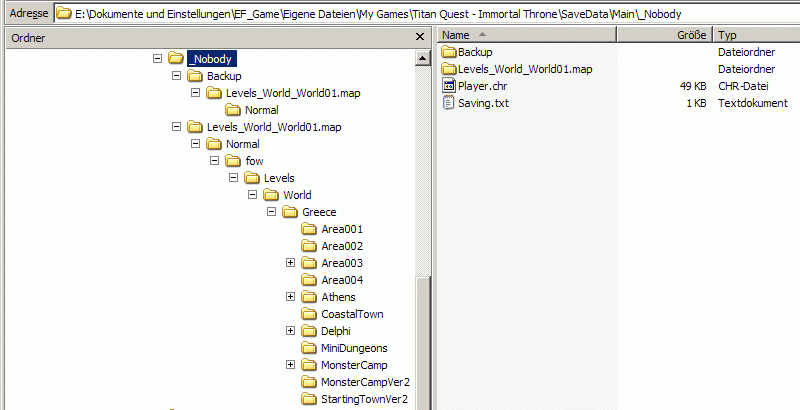Click the Saving.txt text document icon
Image resolution: width=800 pixels, height=410 pixels.
tap(449, 103)
